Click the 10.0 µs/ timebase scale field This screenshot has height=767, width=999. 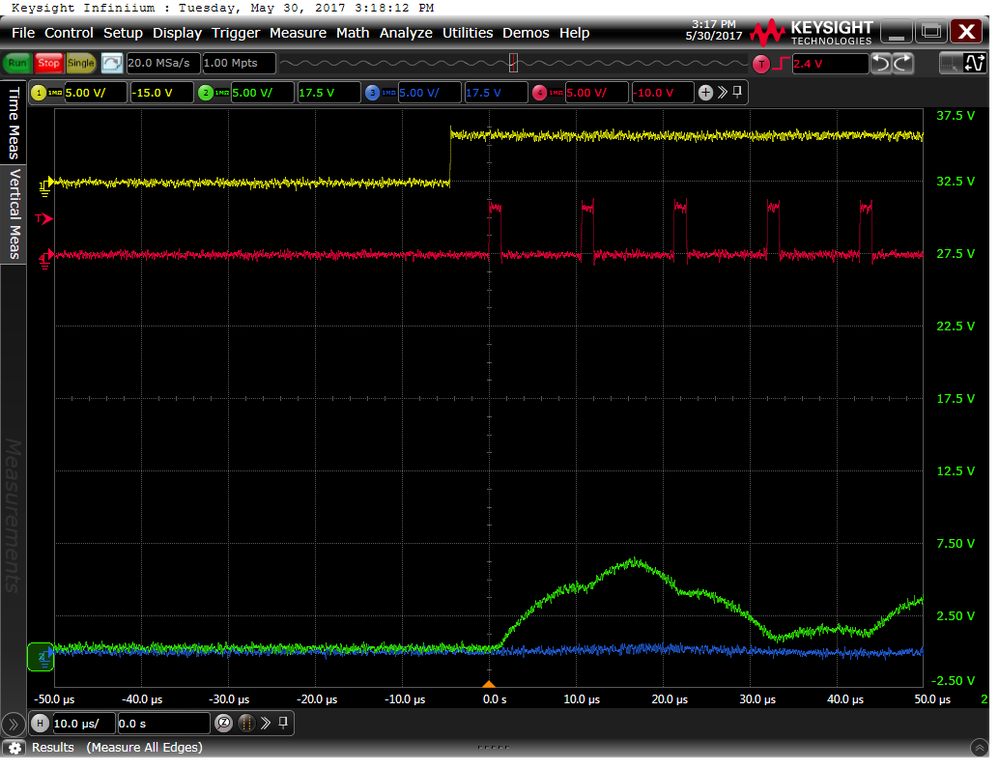point(83,724)
